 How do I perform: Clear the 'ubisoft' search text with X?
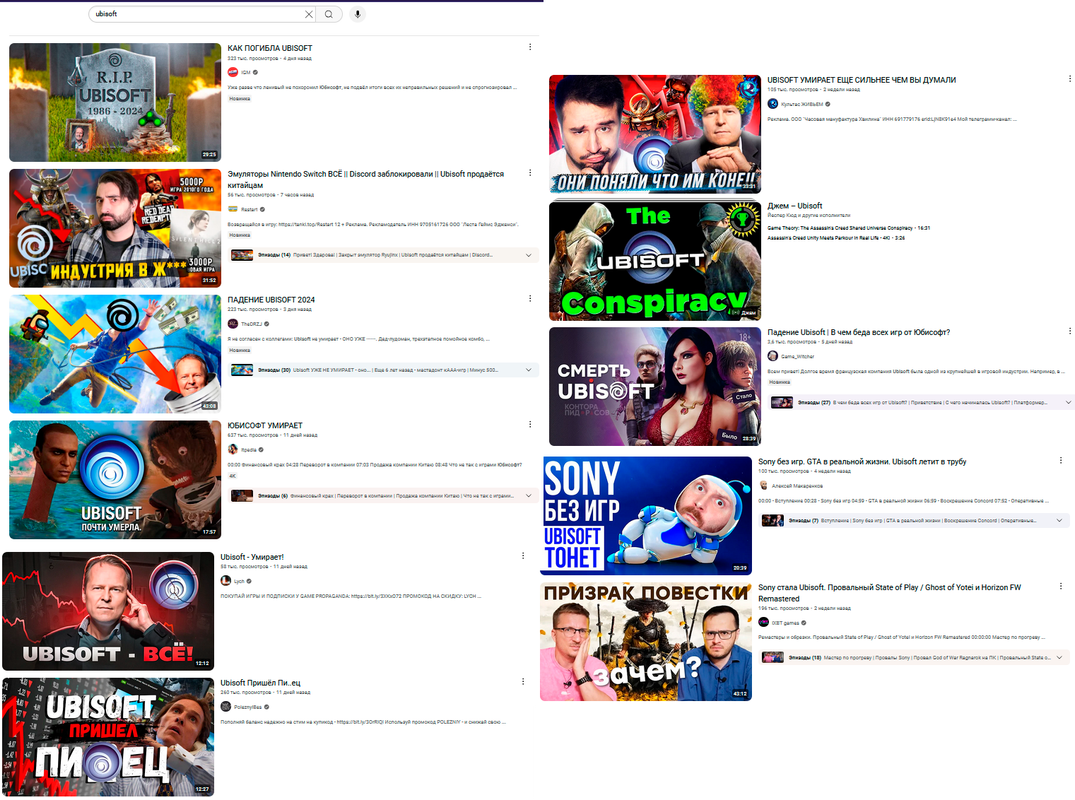pos(309,14)
